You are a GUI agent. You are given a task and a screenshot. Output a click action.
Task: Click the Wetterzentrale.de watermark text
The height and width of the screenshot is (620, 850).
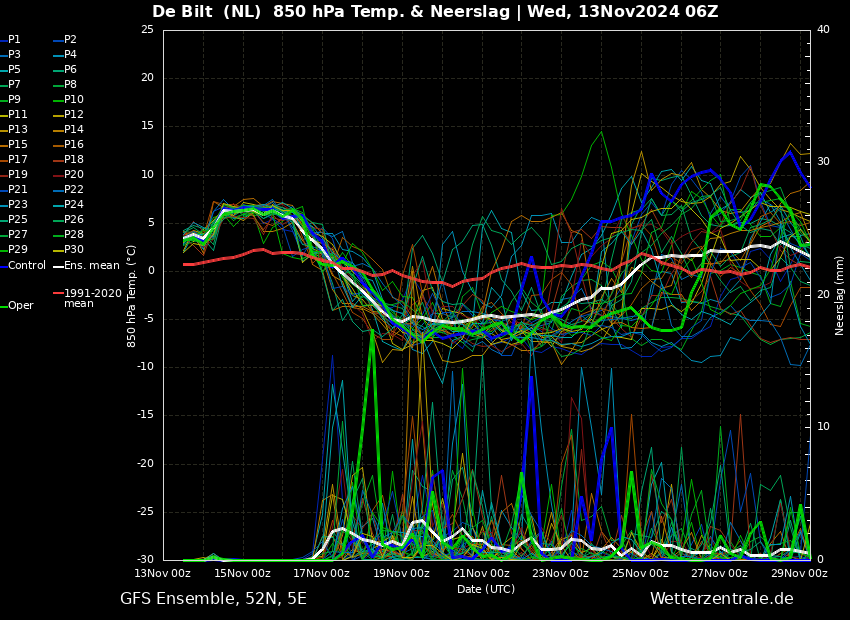721,599
